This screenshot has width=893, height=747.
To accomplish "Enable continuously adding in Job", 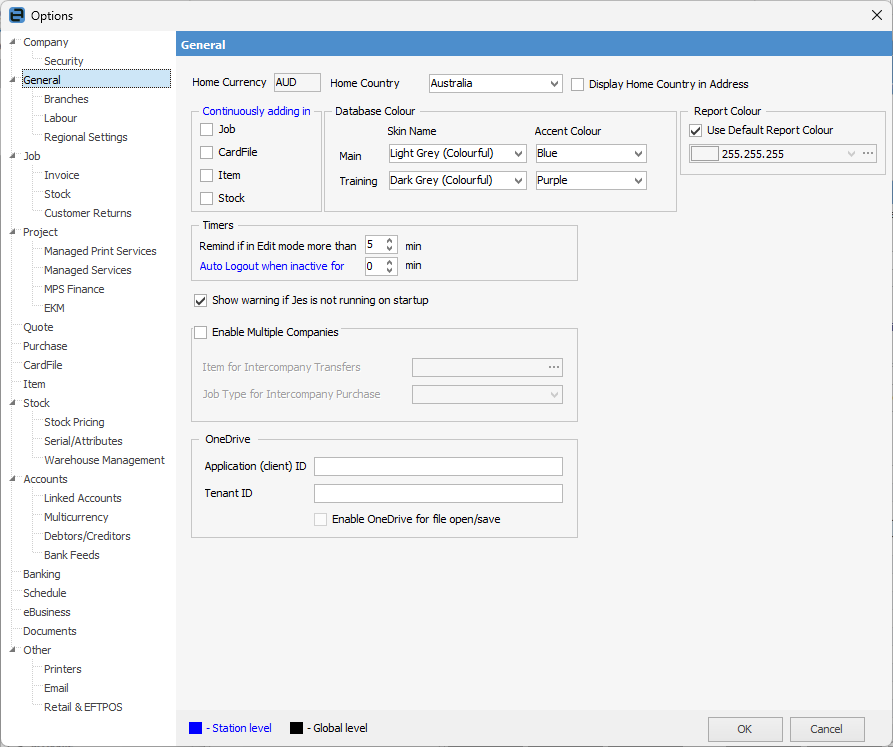I will [207, 130].
